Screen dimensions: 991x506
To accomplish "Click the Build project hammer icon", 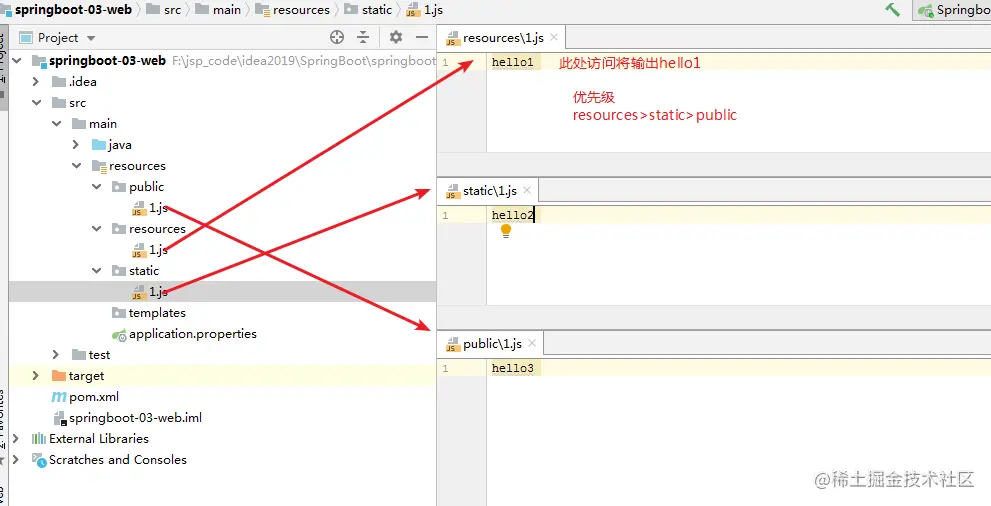I will coord(892,9).
